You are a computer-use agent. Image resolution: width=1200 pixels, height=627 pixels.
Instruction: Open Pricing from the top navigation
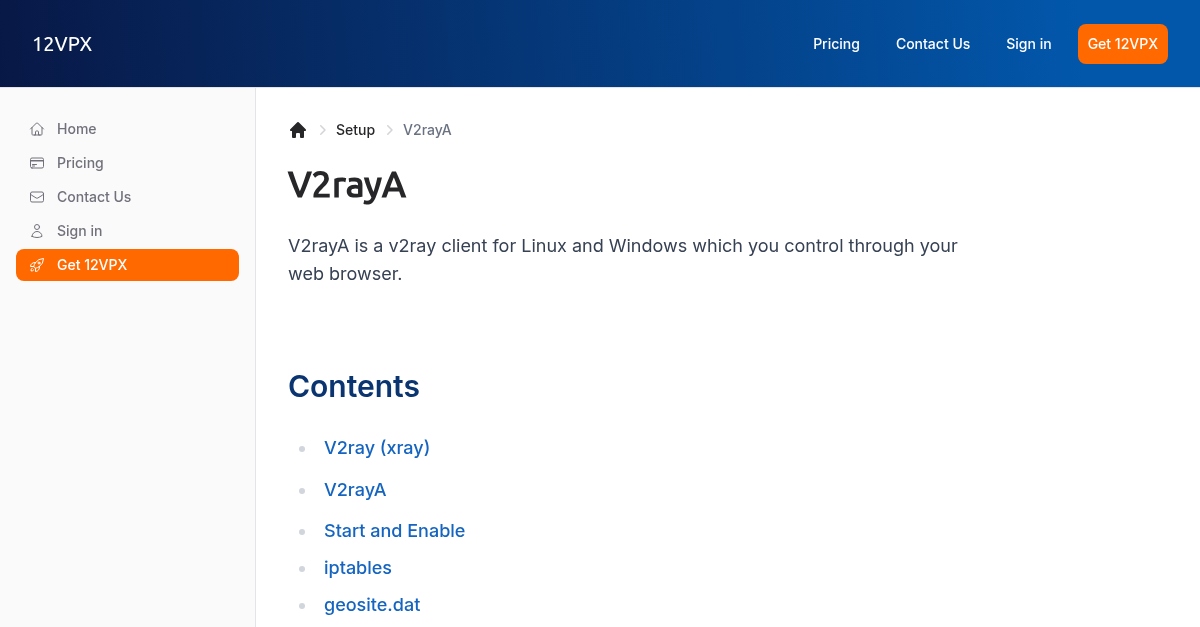pyautogui.click(x=836, y=44)
